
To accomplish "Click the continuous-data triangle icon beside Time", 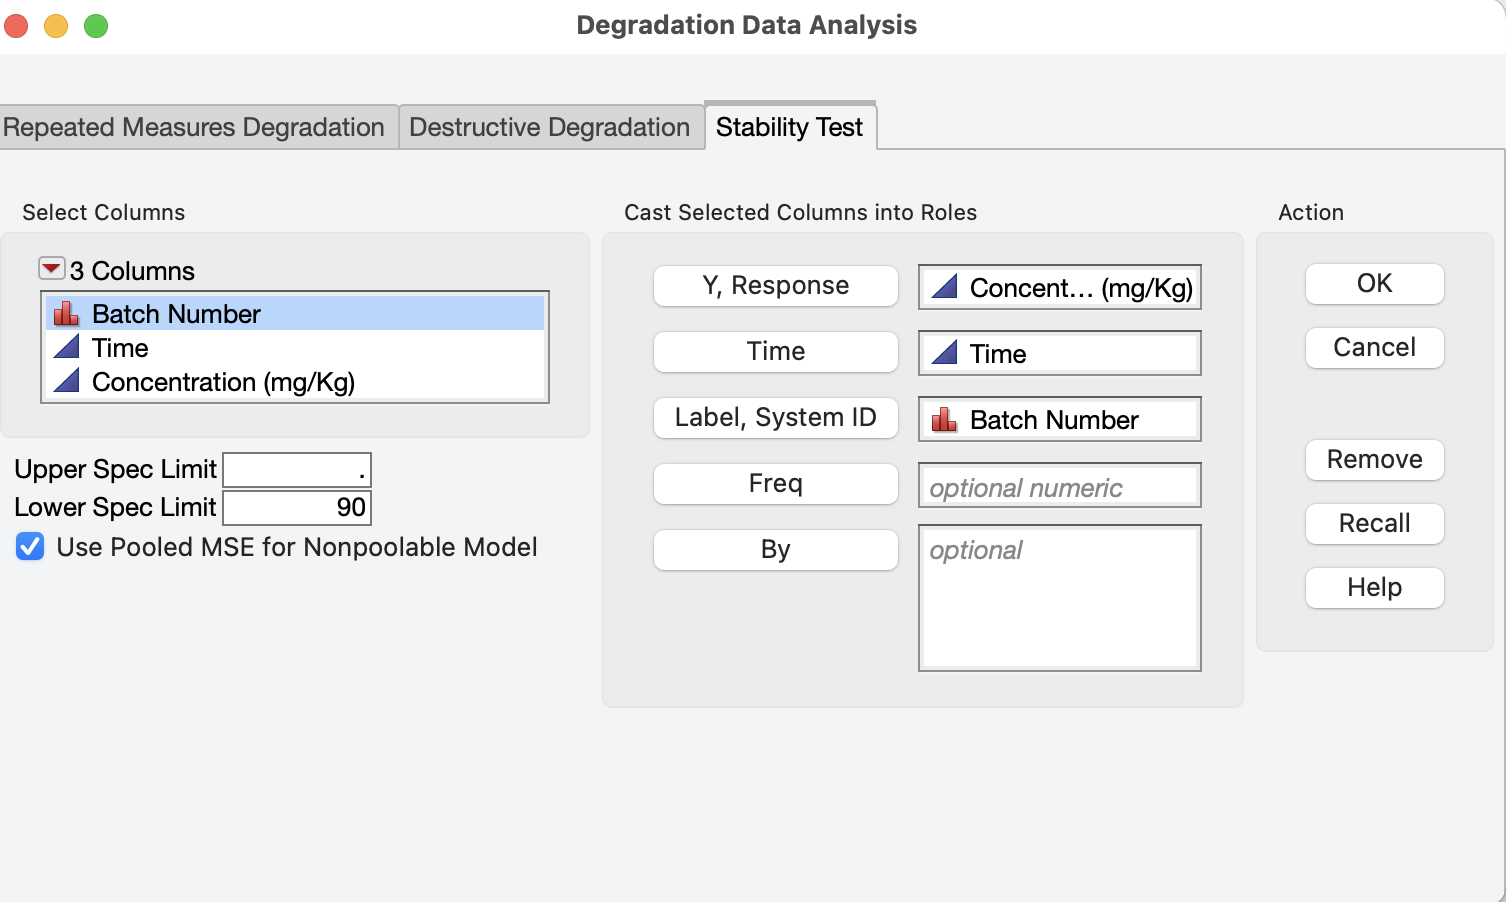I will (66, 347).
